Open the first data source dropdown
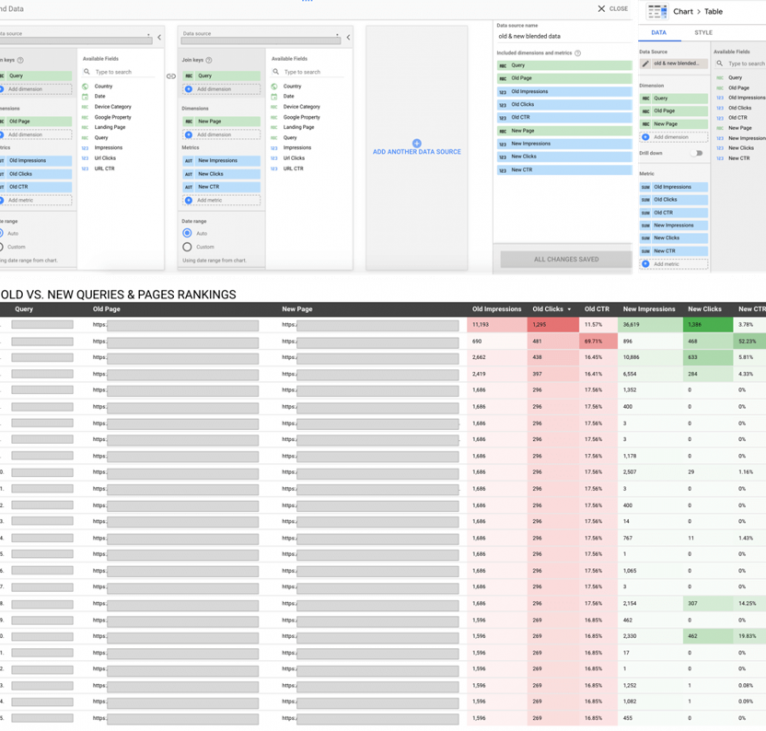The height and width of the screenshot is (731, 766). (75, 41)
